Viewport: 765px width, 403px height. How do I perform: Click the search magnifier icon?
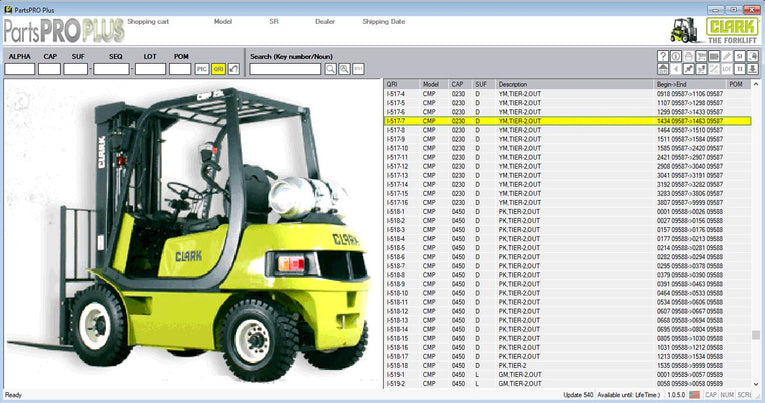(x=330, y=69)
